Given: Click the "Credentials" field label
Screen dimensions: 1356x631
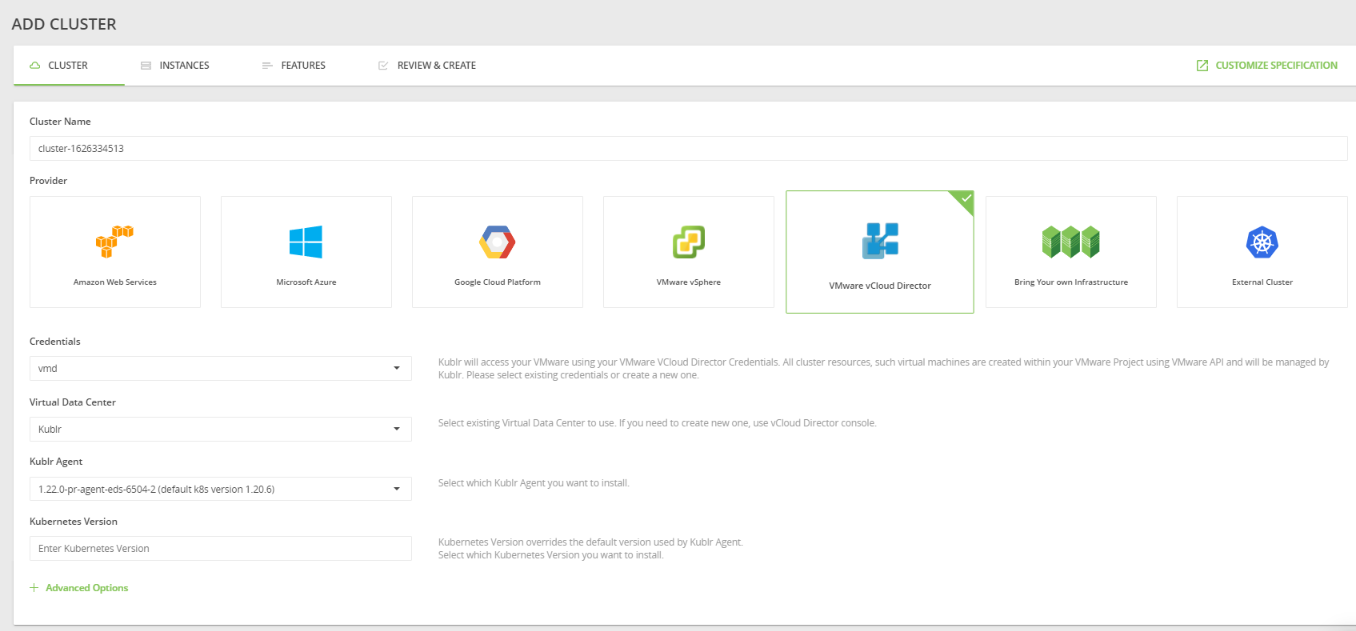Looking at the screenshot, I should 55,341.
